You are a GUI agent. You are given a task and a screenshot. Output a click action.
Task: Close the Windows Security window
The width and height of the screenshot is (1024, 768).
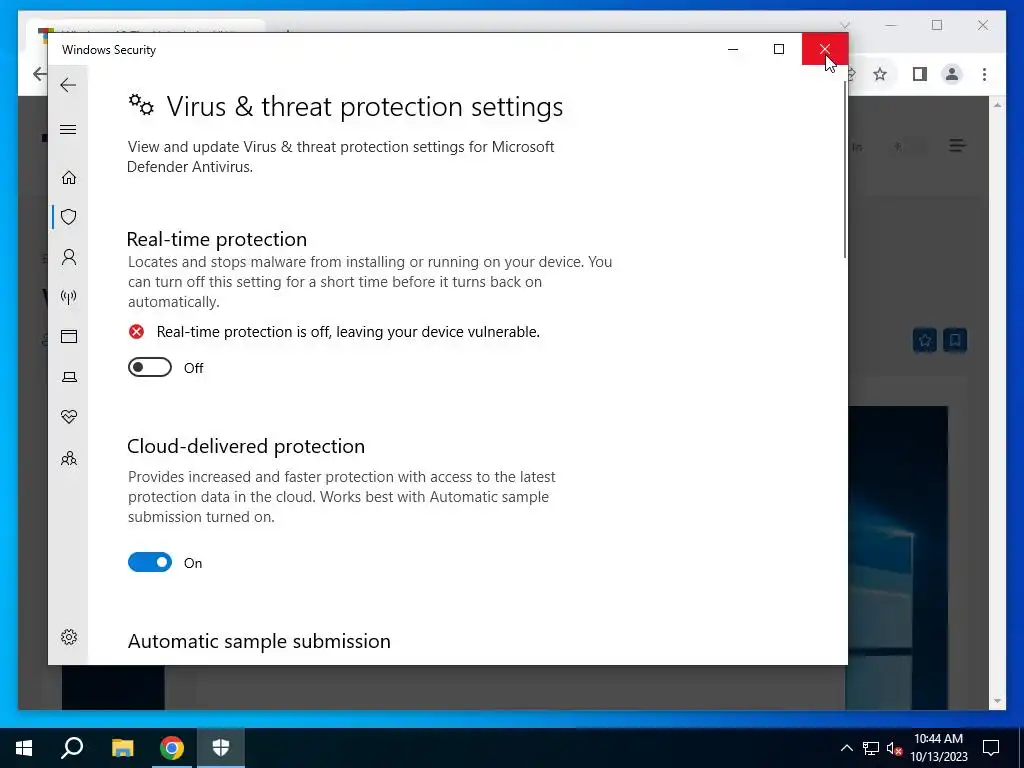point(825,49)
